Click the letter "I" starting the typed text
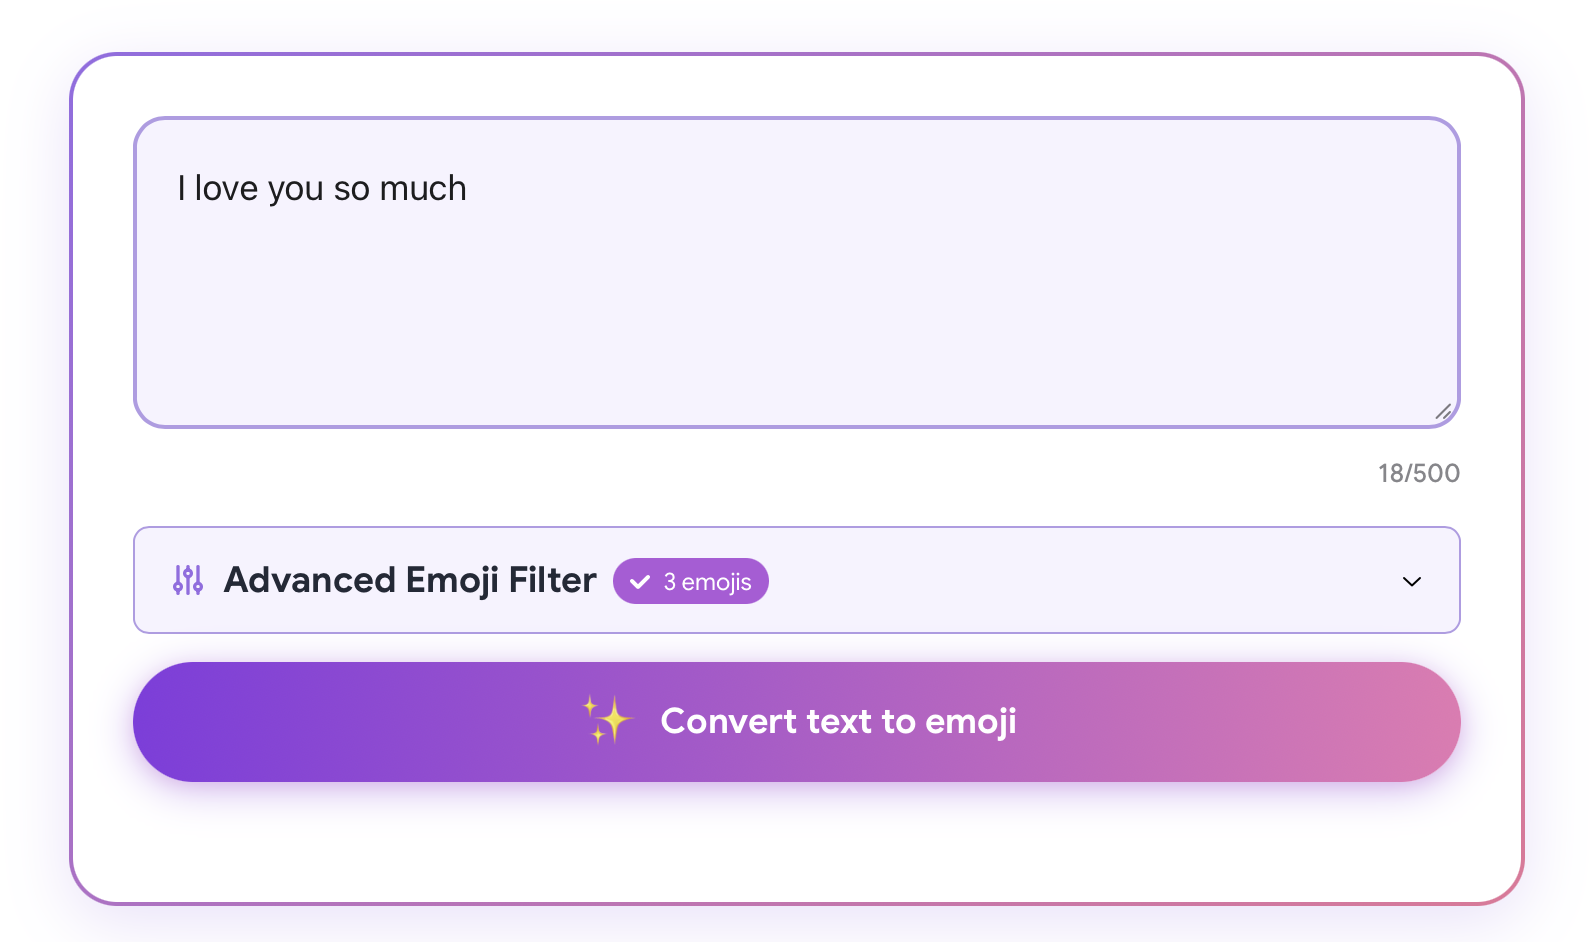The image size is (1590, 942). (x=182, y=188)
